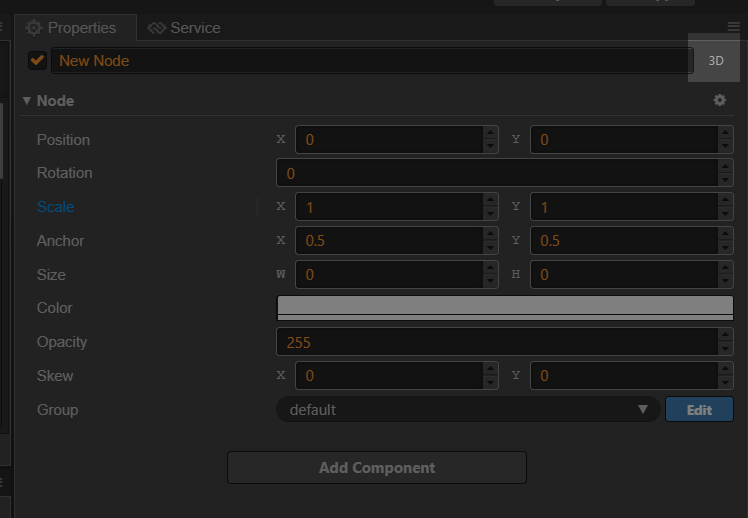This screenshot has width=748, height=518.
Task: Click the Size W input field
Action: 387,275
